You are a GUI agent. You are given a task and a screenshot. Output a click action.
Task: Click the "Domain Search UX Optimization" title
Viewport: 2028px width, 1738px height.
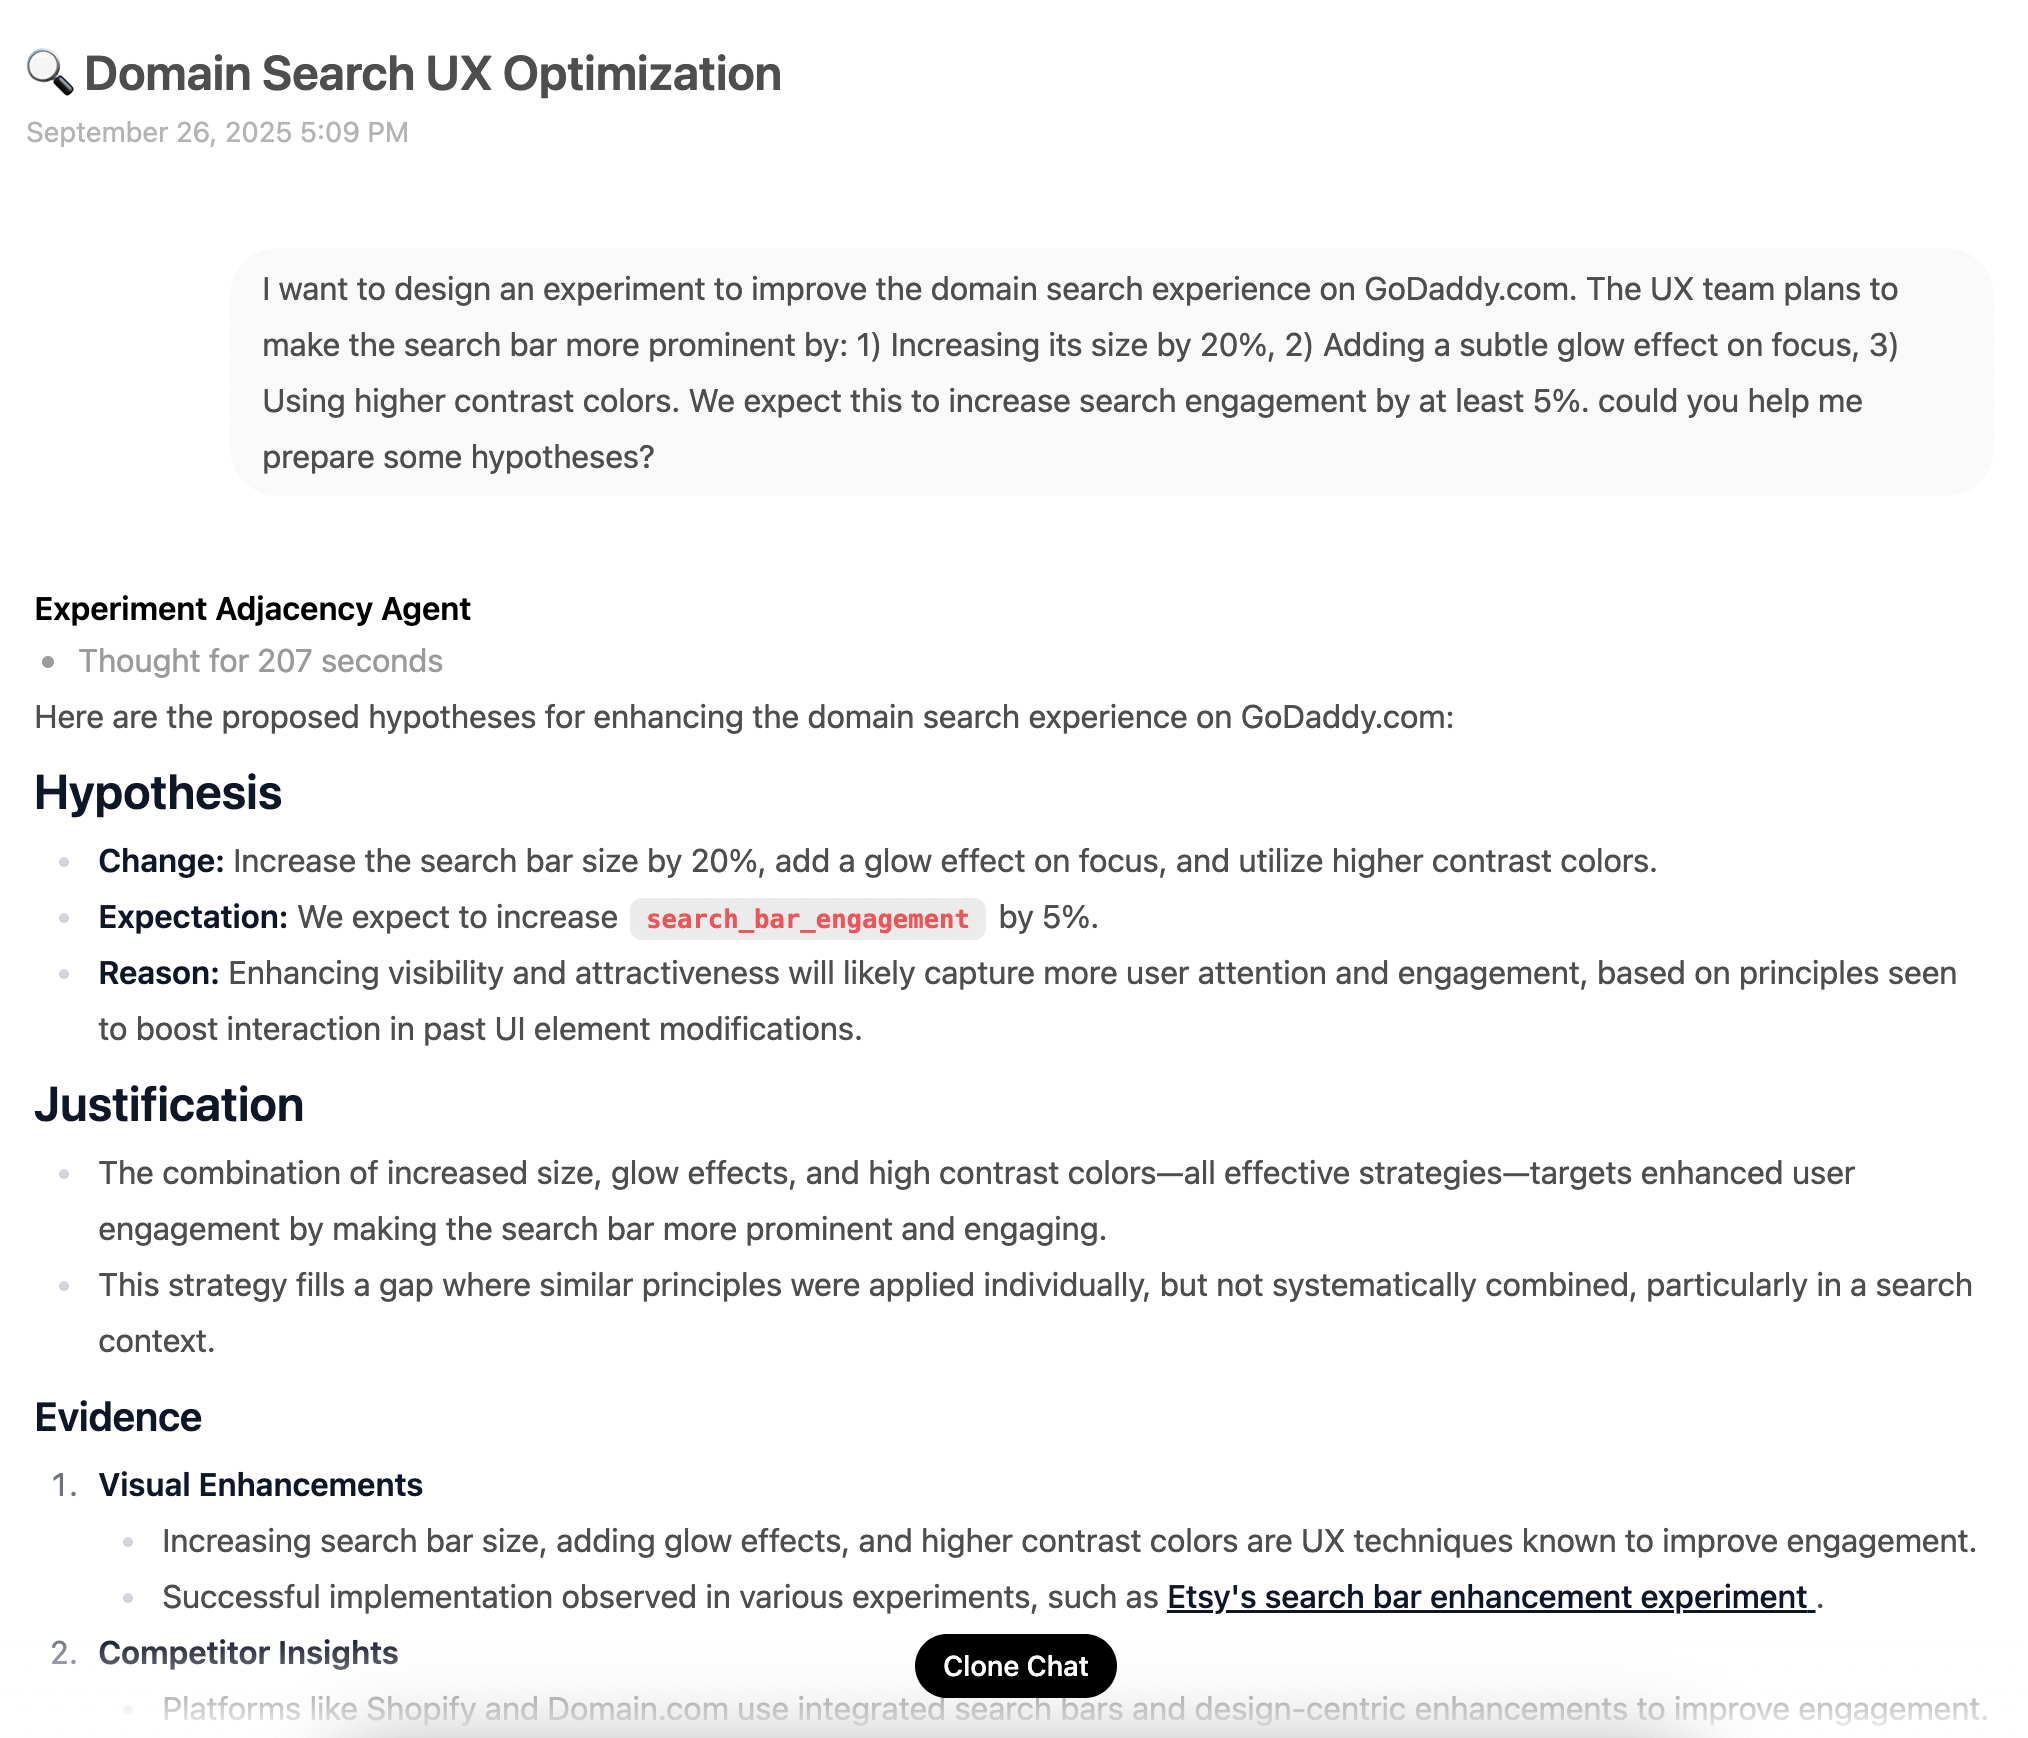coord(432,74)
